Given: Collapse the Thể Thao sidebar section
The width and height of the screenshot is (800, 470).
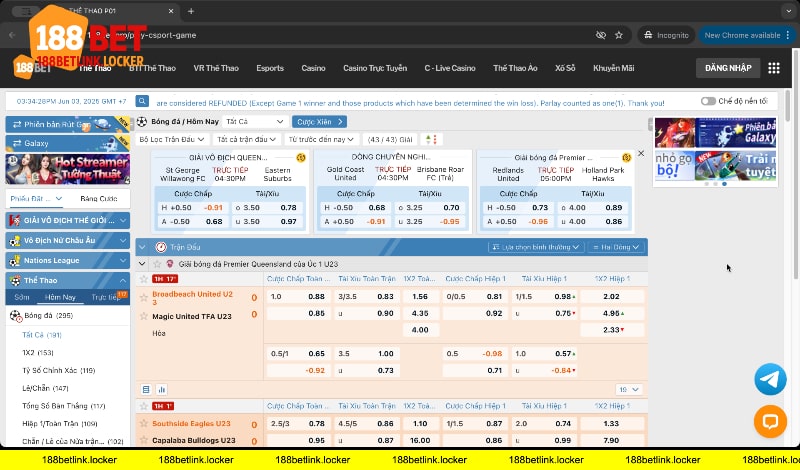Looking at the screenshot, I should (x=67, y=280).
